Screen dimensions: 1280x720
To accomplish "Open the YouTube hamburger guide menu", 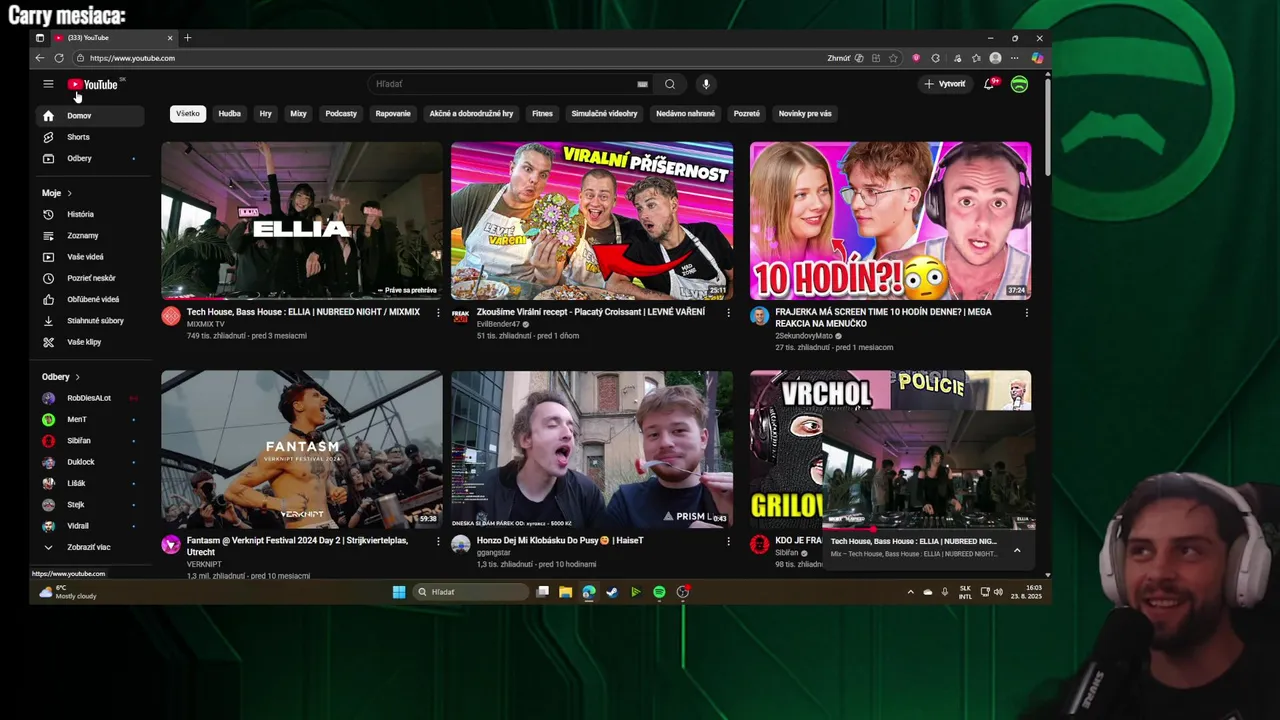I will coord(48,84).
